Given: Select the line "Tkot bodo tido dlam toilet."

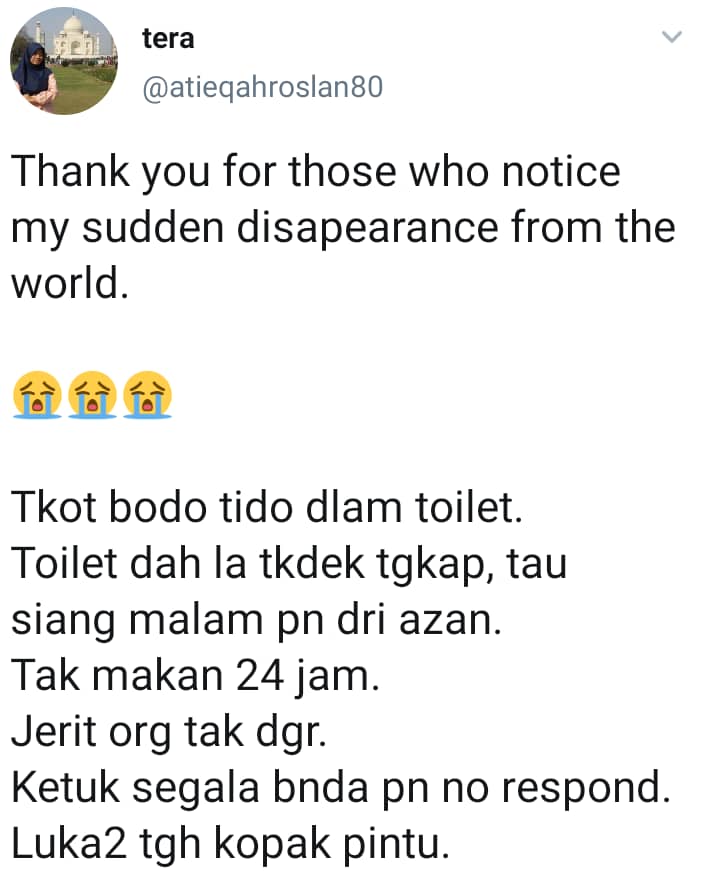Looking at the screenshot, I should pos(267,507).
